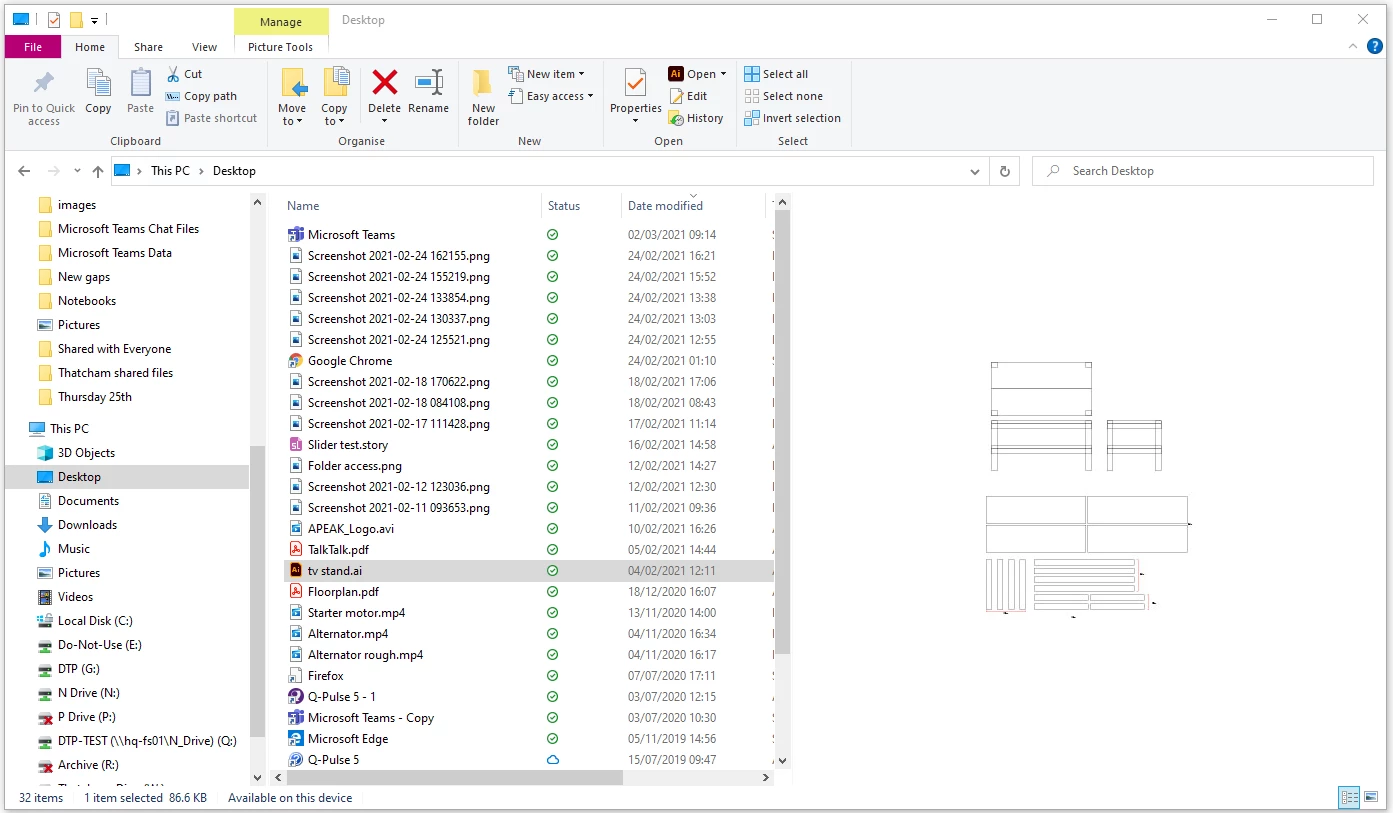Switch to the View ribbon tab
The image size is (1393, 813).
(x=204, y=46)
